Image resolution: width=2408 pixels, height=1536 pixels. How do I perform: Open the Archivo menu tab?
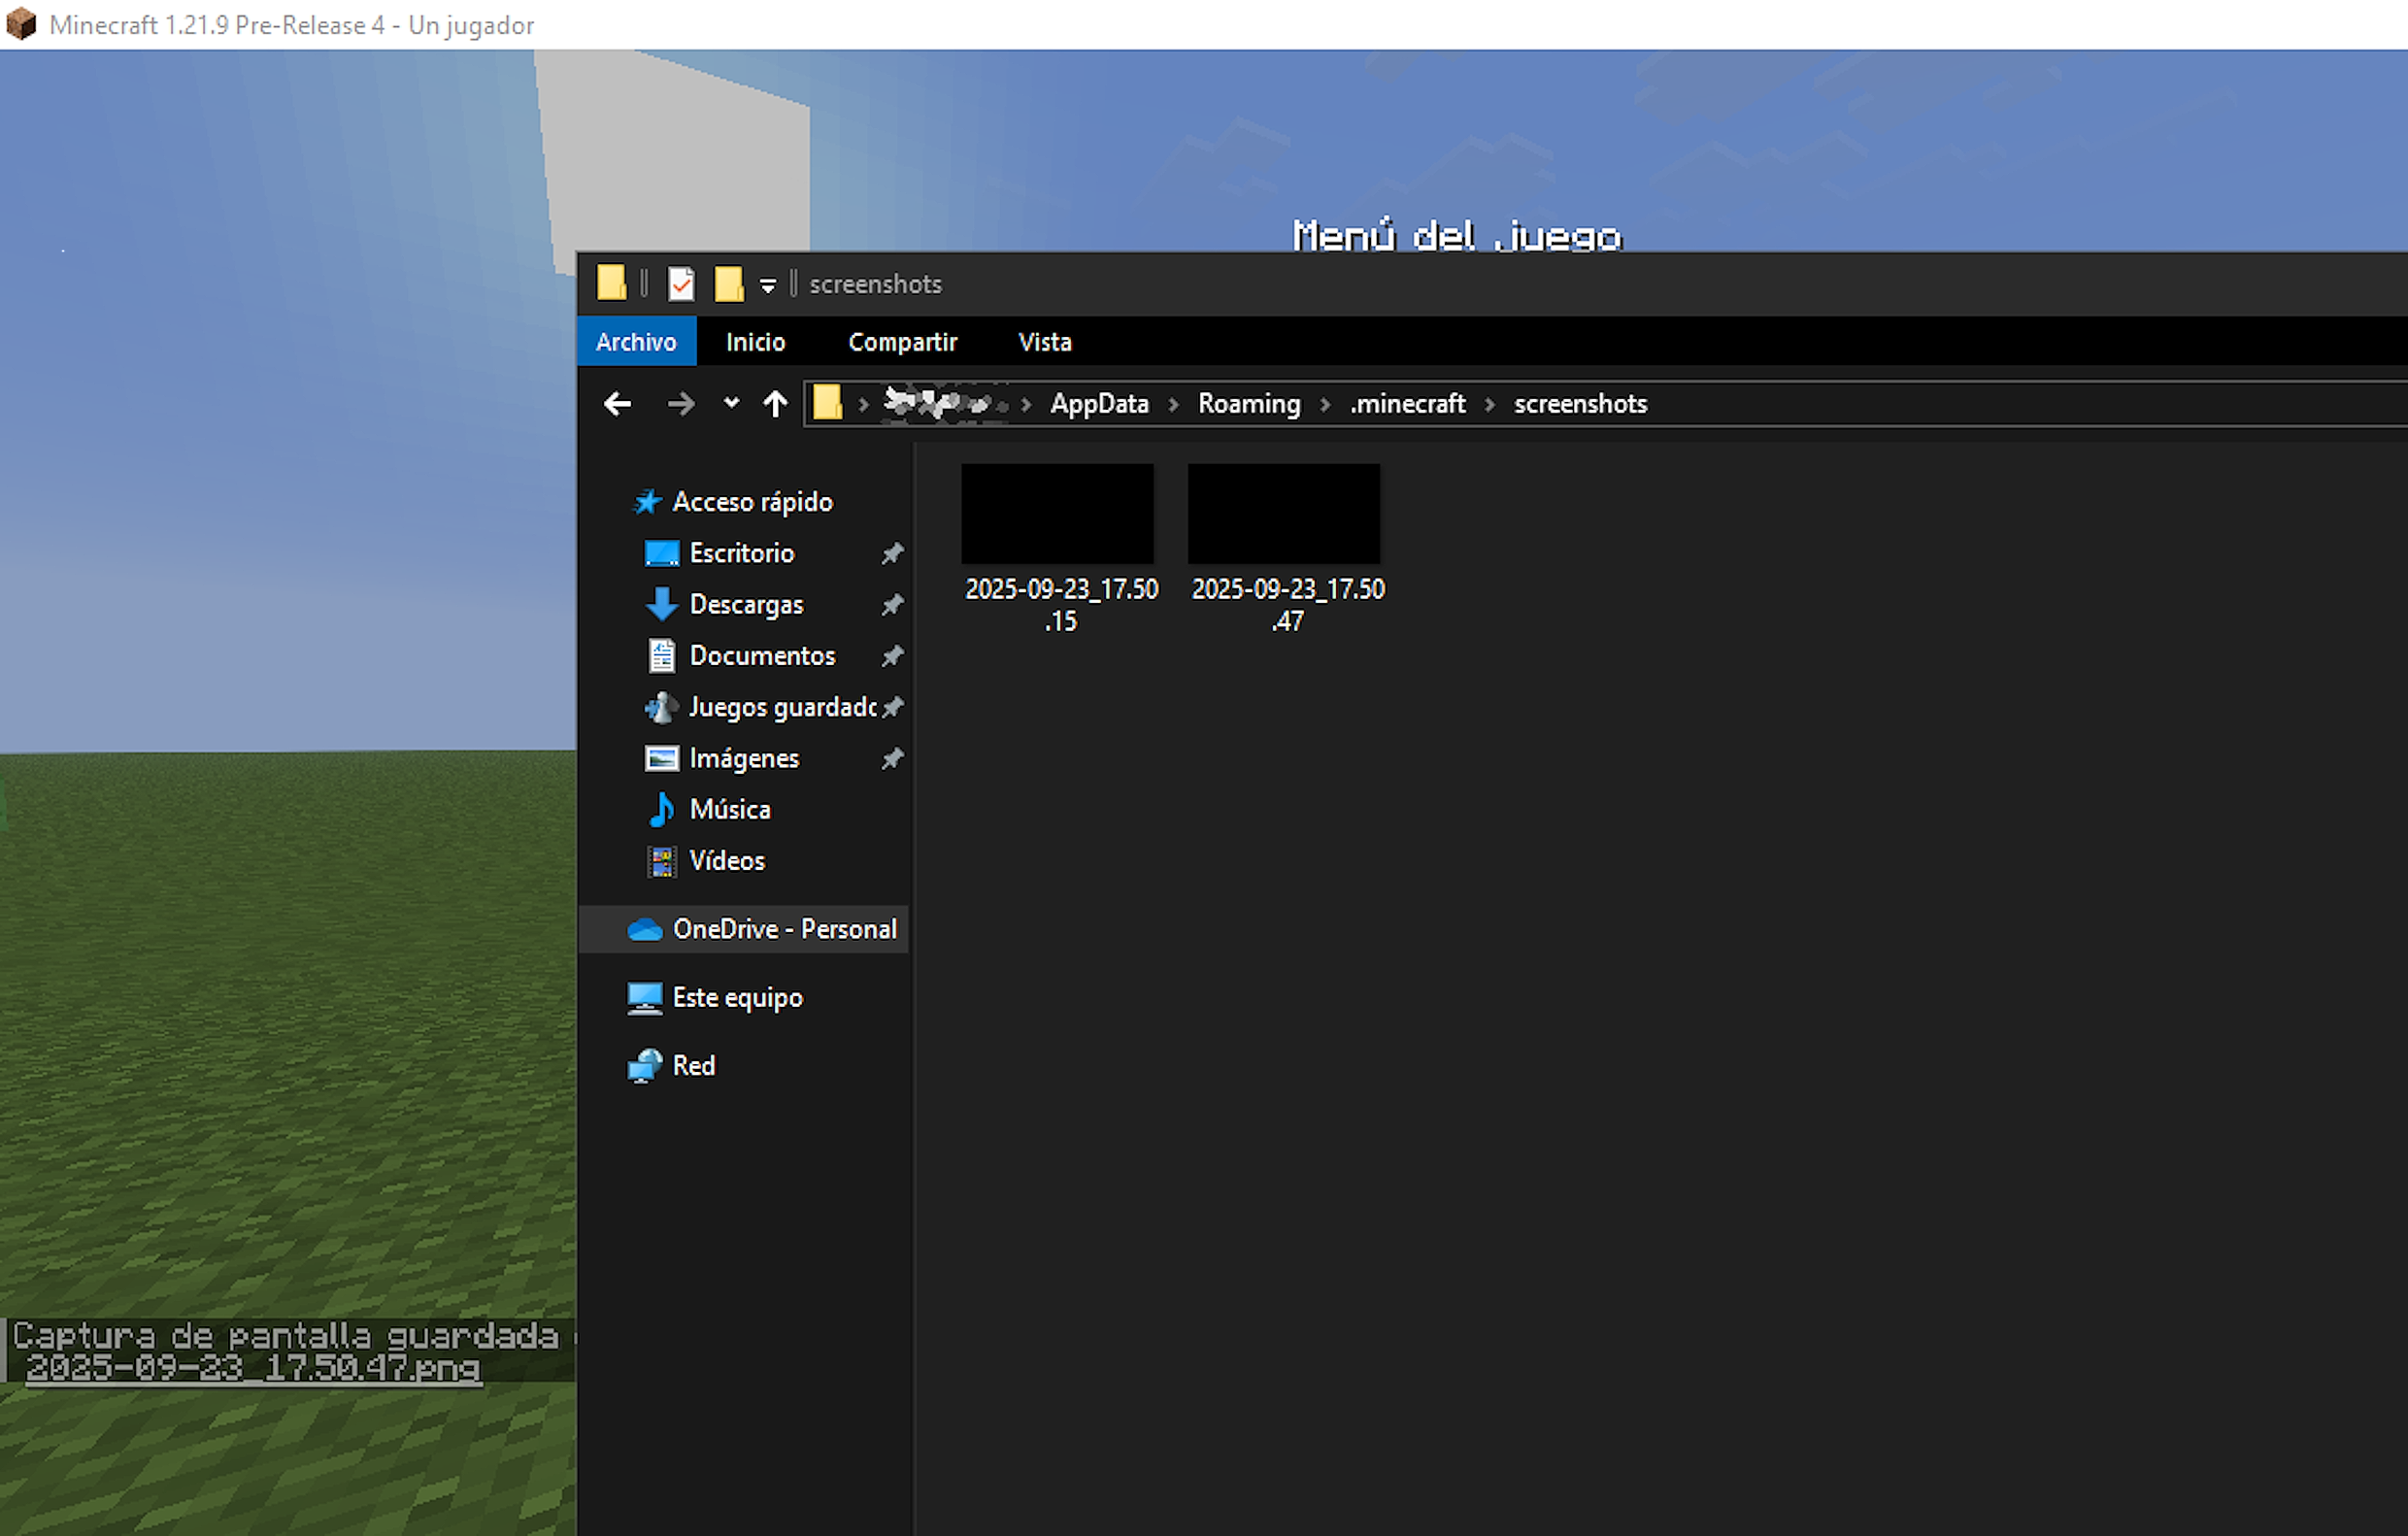[636, 342]
